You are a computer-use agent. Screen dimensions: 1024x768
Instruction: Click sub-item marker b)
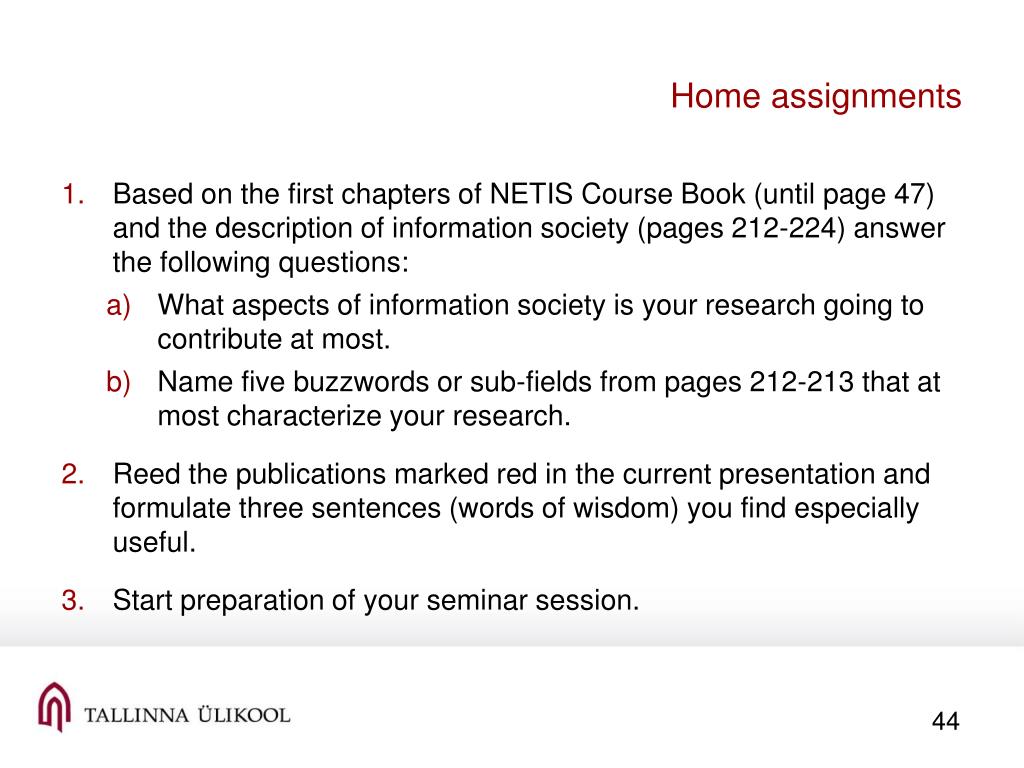coord(119,382)
